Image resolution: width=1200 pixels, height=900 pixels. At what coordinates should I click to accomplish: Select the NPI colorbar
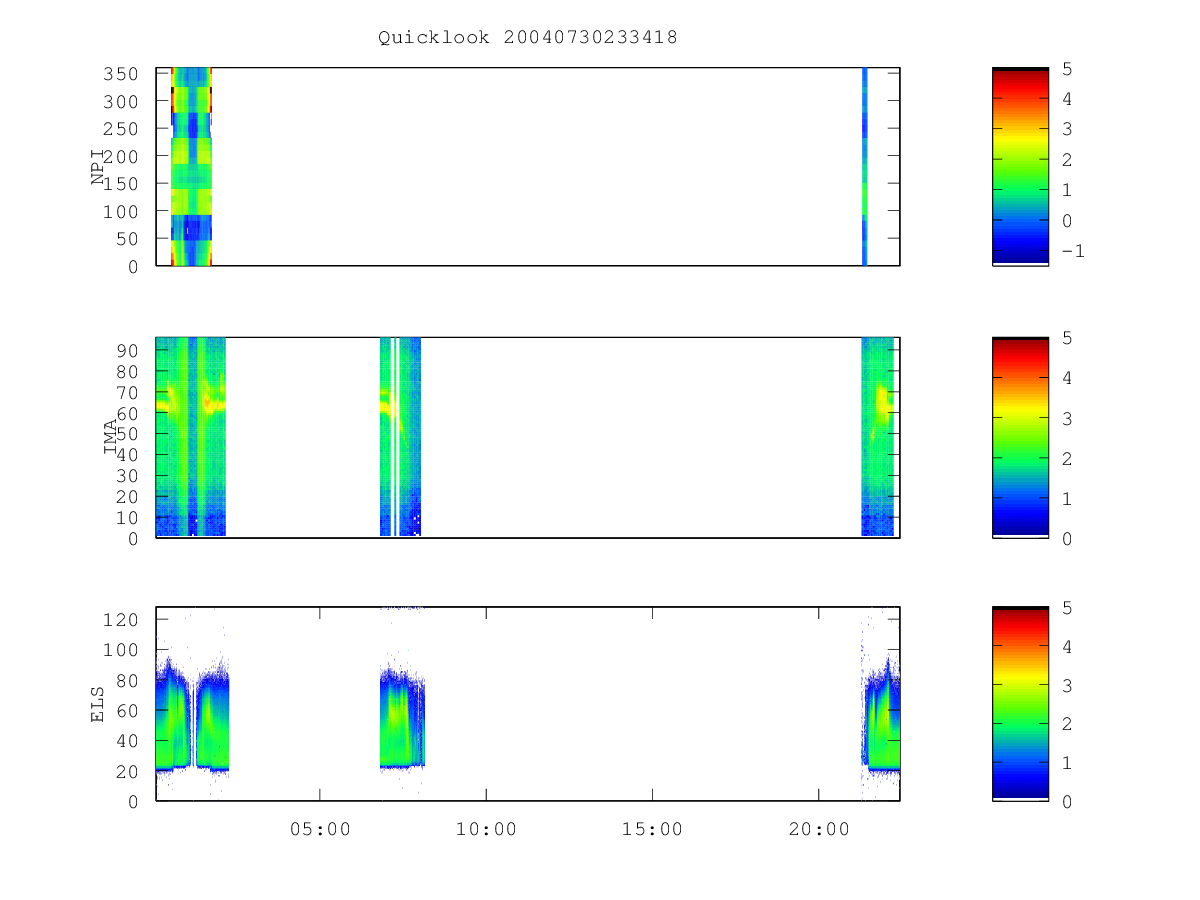pos(1020,166)
